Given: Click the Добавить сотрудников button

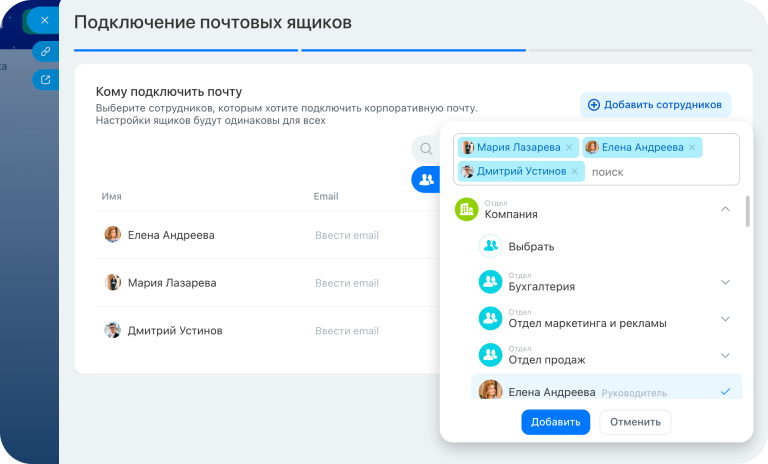Looking at the screenshot, I should point(655,105).
